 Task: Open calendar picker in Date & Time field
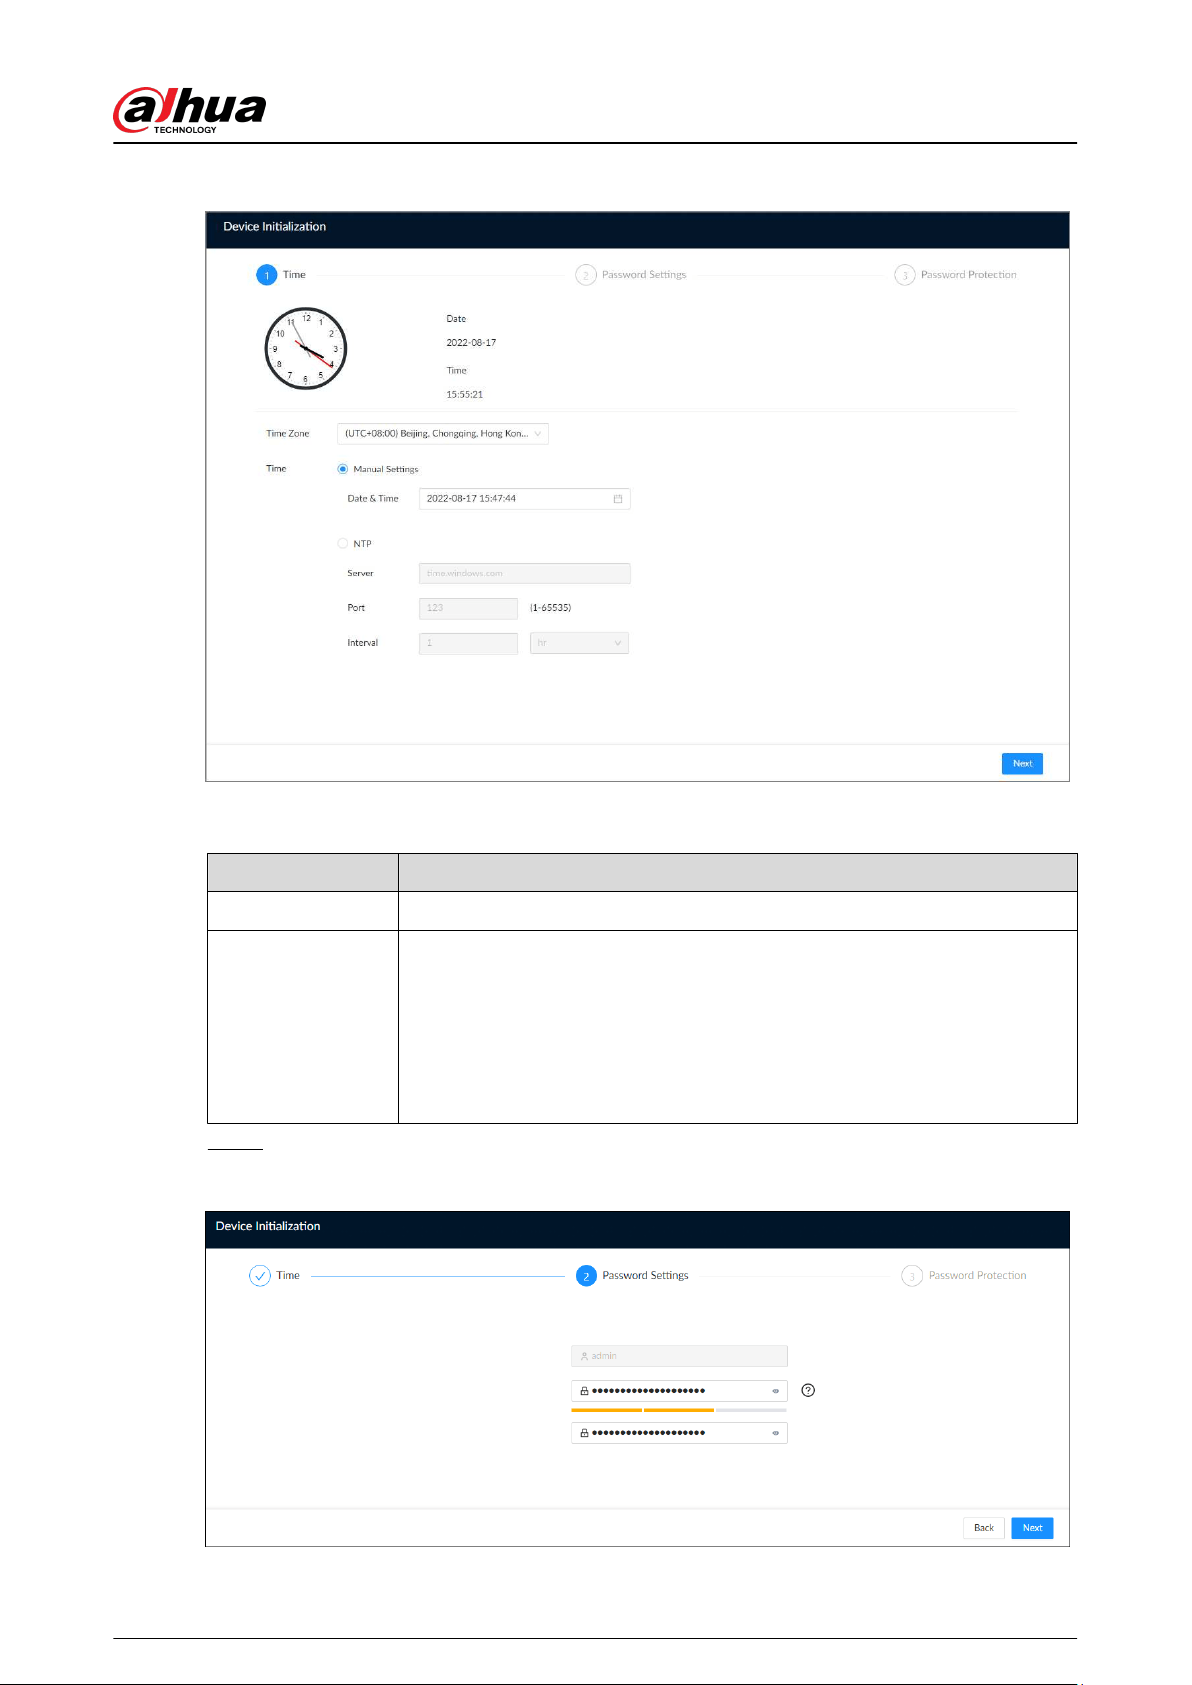618,499
